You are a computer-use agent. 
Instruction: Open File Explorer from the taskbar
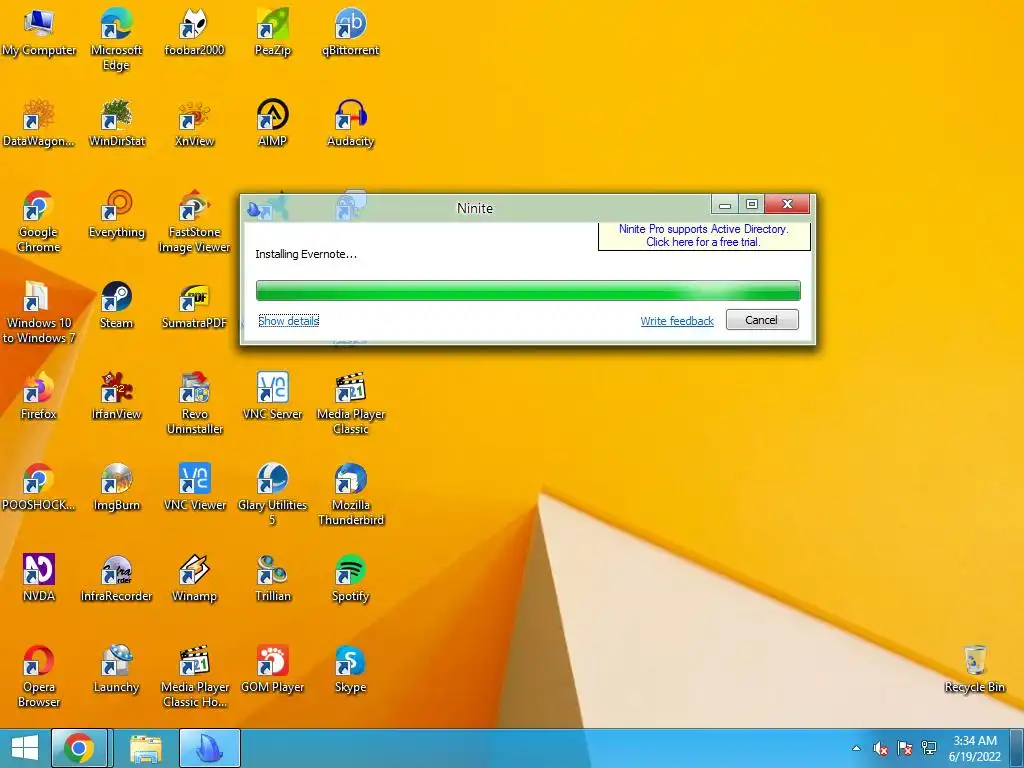(146, 748)
